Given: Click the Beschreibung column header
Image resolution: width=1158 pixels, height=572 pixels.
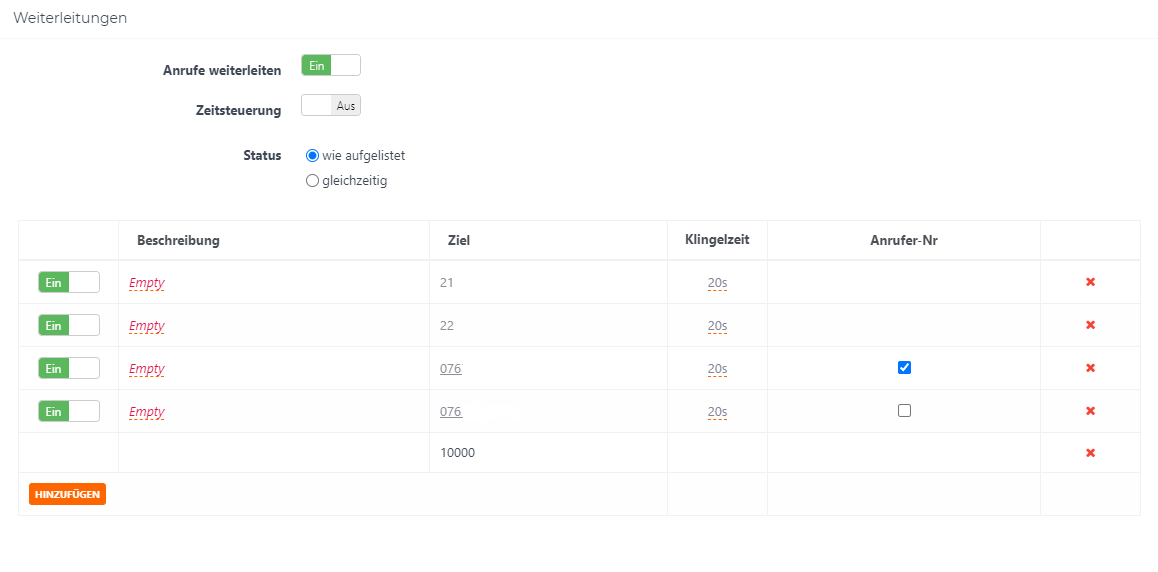Looking at the screenshot, I should coord(178,241).
